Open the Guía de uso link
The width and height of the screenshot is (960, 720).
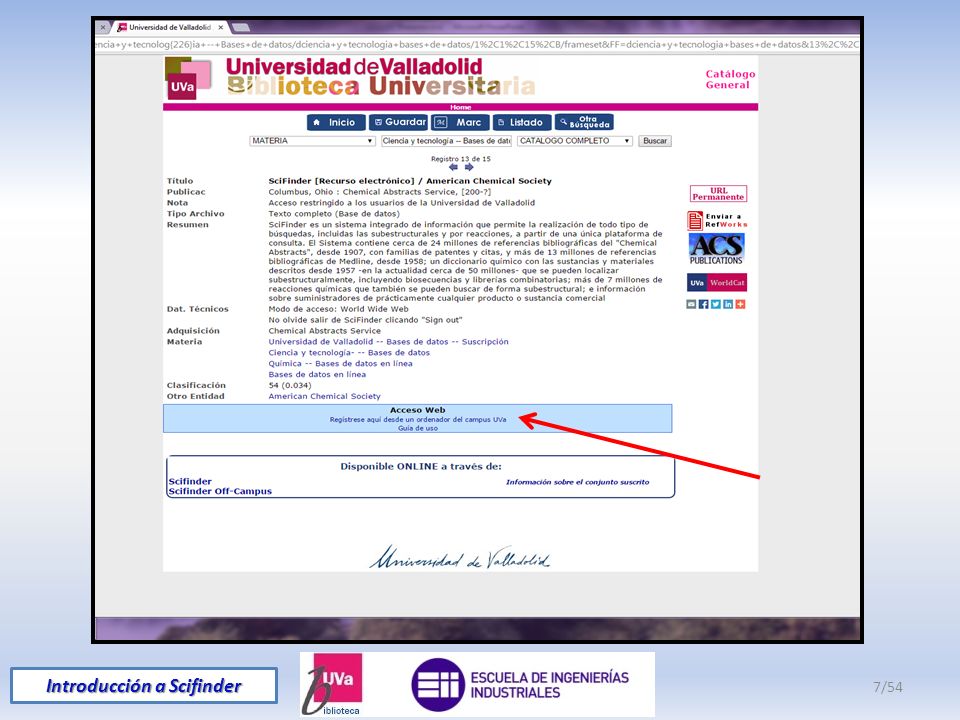pyautogui.click(x=418, y=429)
